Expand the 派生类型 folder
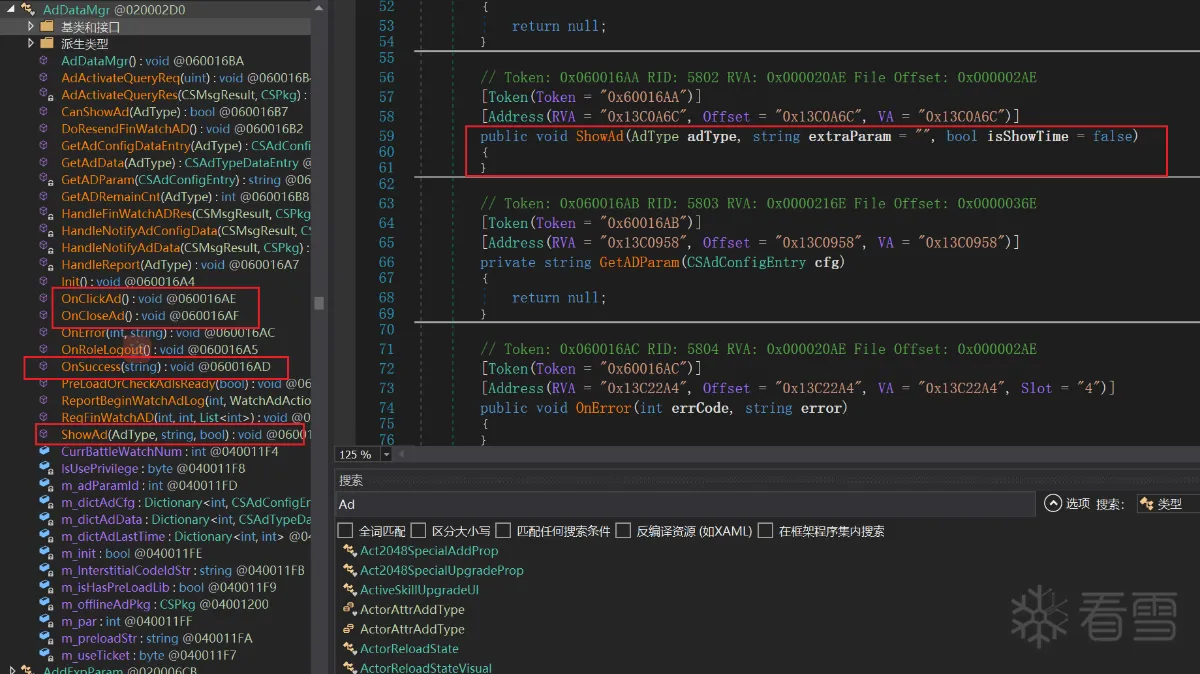 coord(31,43)
